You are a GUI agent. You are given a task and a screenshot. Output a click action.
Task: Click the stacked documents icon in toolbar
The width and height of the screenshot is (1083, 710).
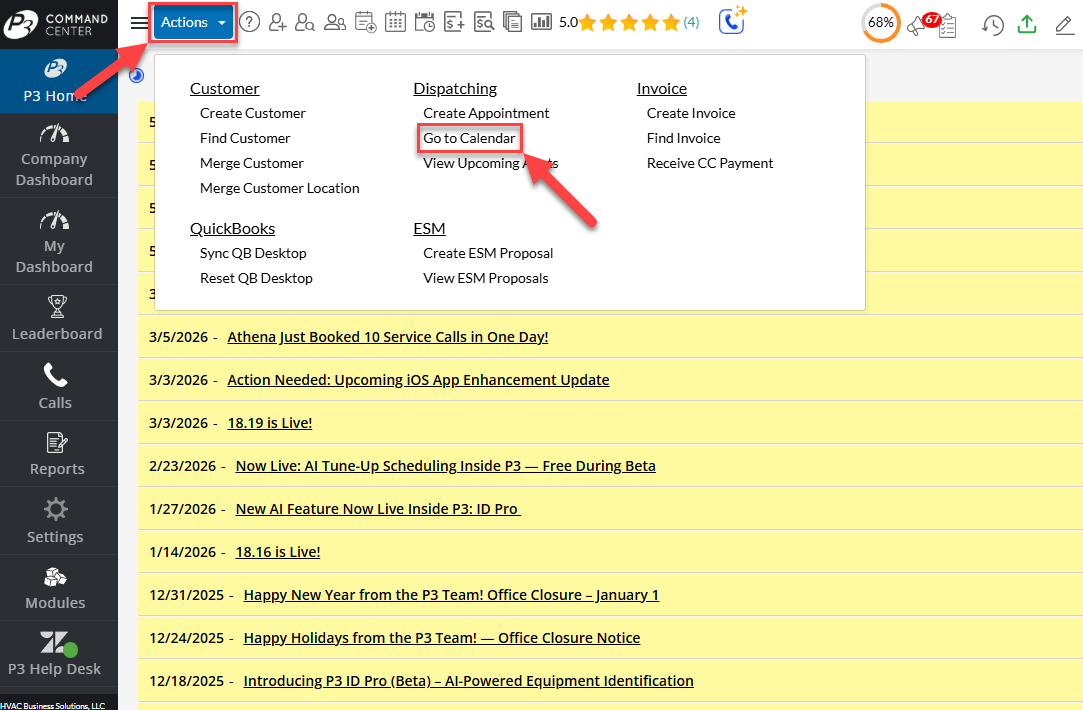[512, 23]
